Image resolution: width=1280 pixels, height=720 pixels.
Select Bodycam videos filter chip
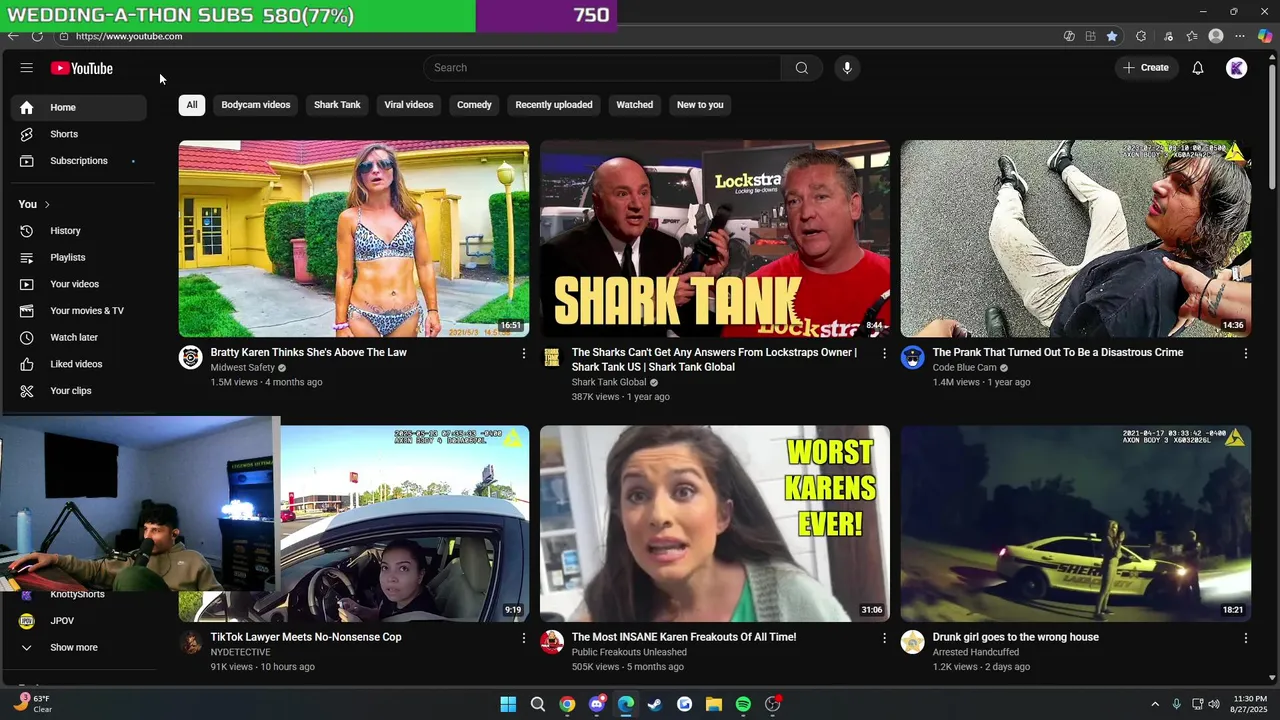[x=256, y=105]
